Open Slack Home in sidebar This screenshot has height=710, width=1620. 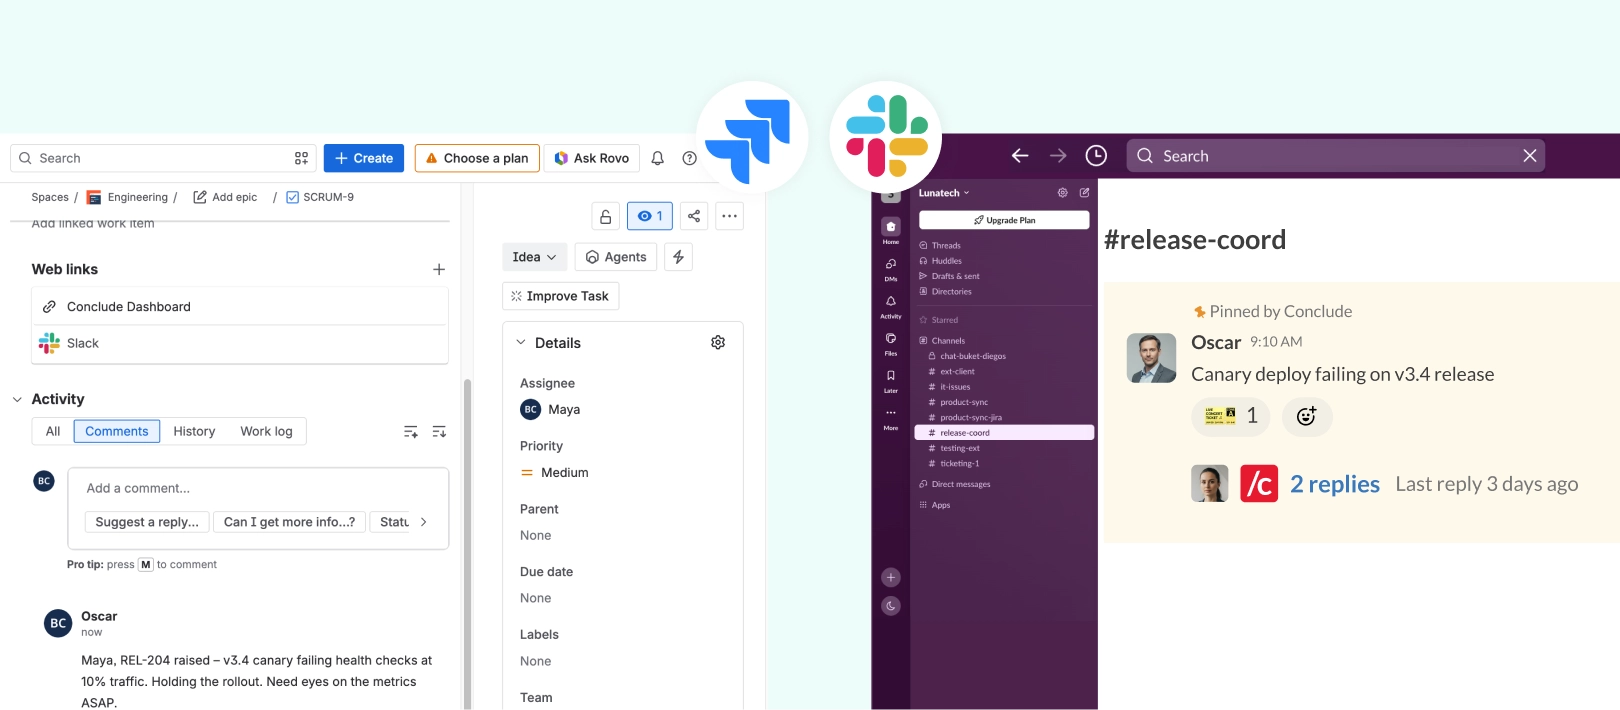pos(890,230)
